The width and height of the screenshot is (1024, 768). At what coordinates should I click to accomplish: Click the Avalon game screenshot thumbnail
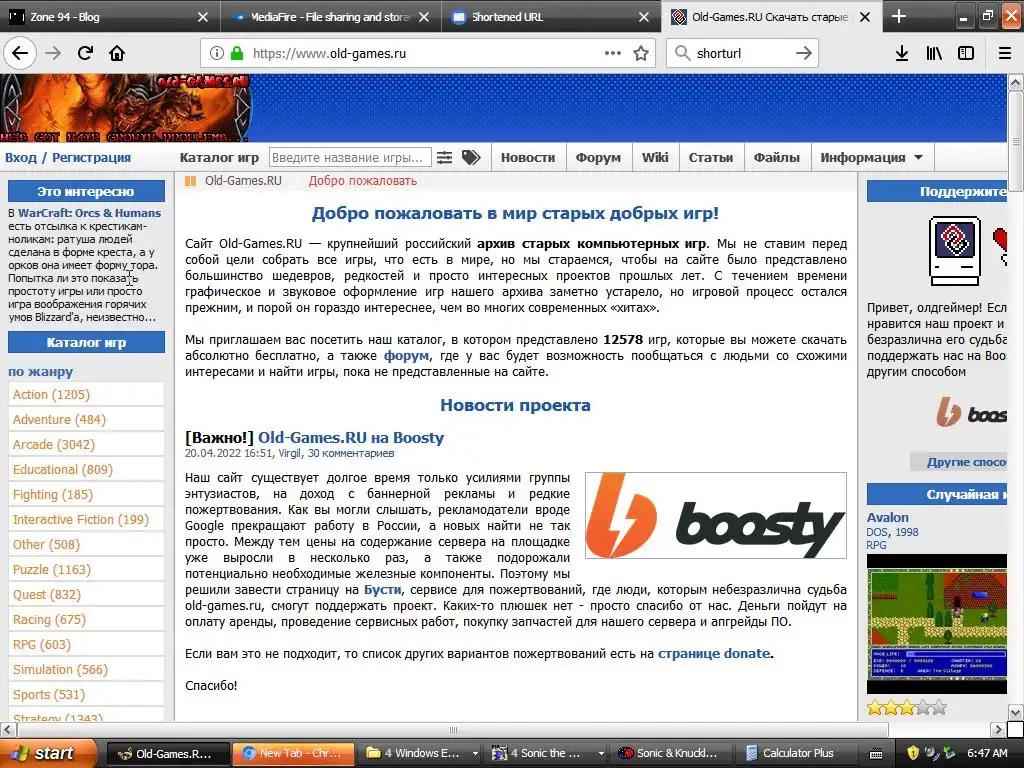coord(936,624)
